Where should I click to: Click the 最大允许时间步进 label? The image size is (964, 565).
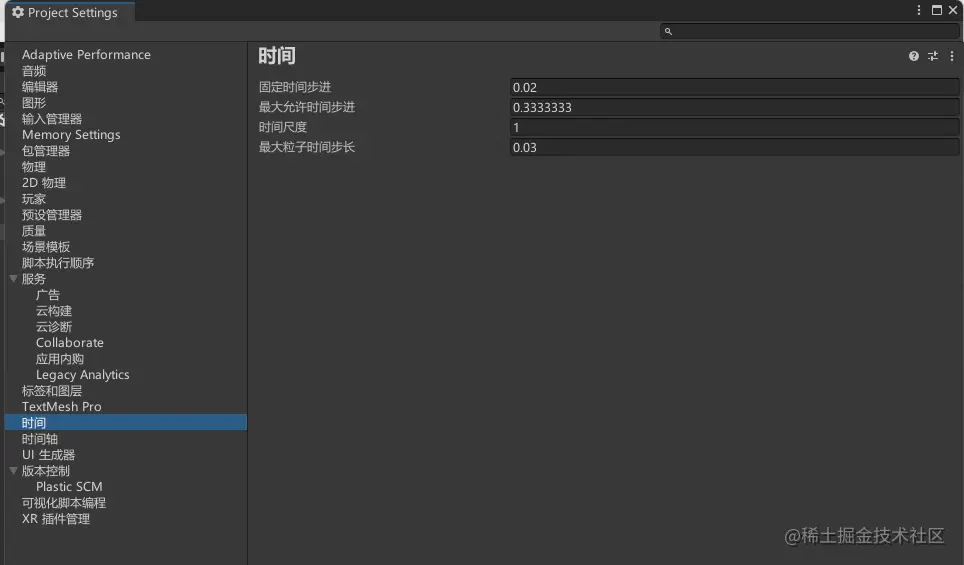tap(306, 107)
